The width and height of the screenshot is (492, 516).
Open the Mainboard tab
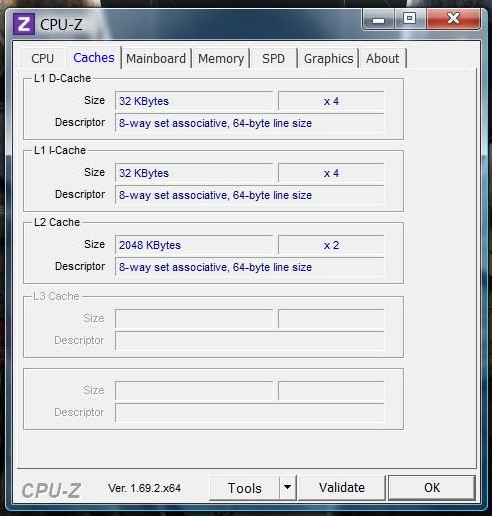click(156, 59)
